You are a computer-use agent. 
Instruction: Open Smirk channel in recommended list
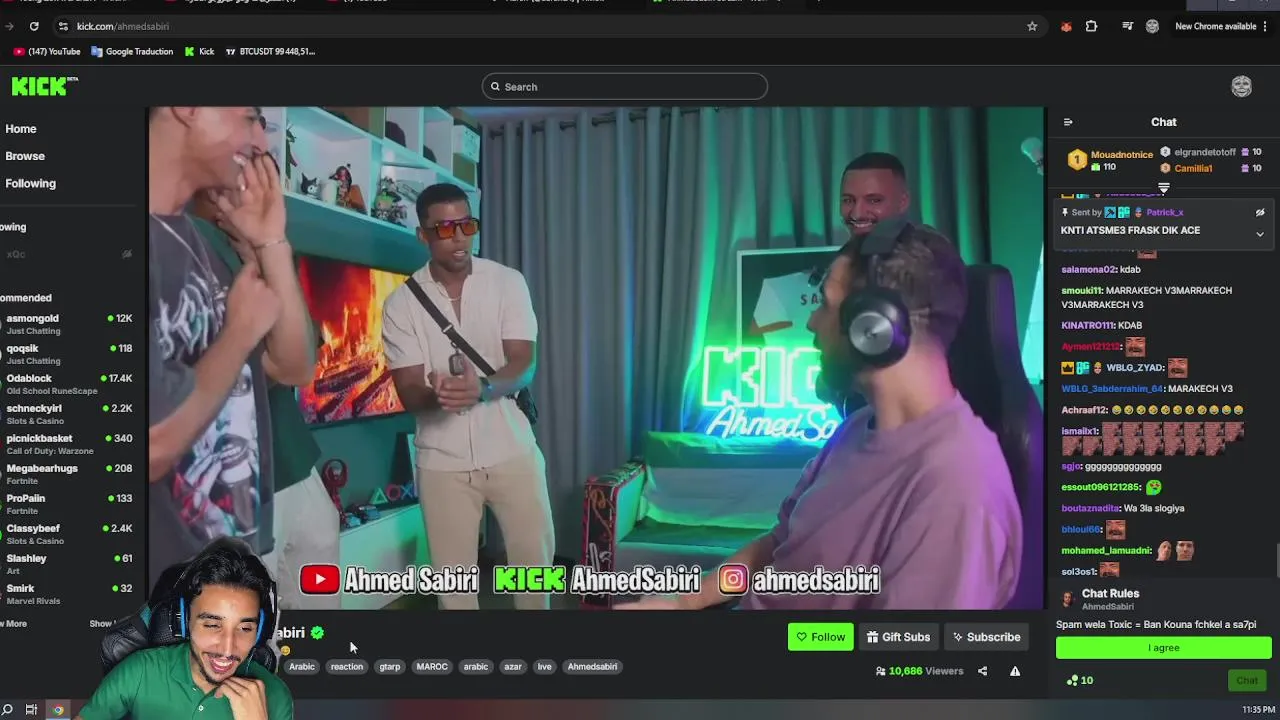(x=68, y=594)
